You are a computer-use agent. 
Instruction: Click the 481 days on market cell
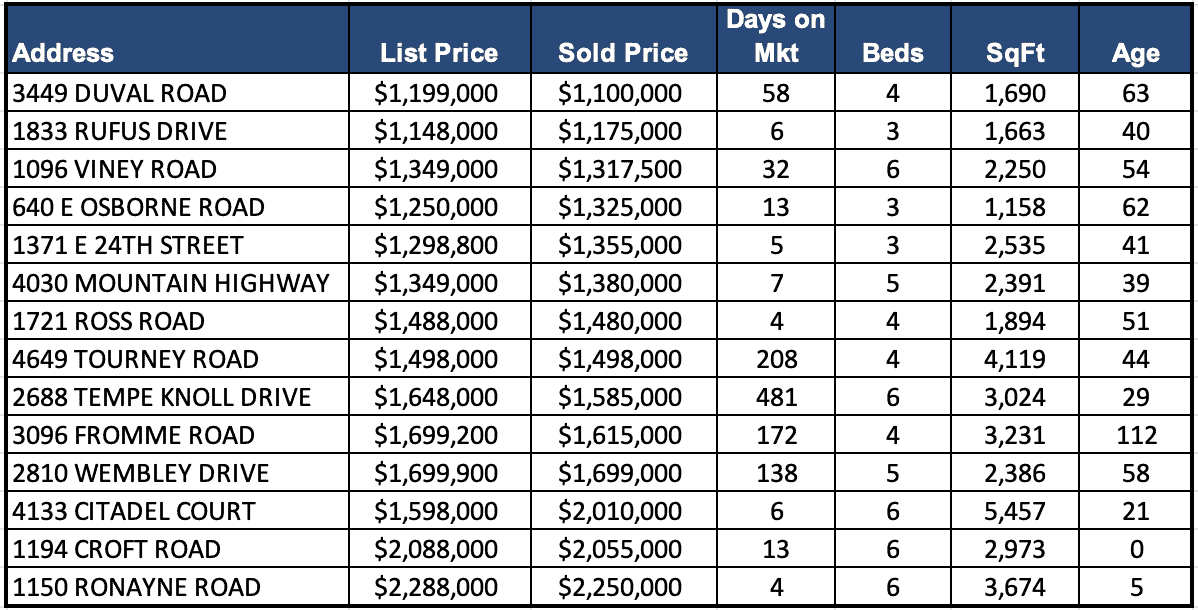click(x=775, y=398)
